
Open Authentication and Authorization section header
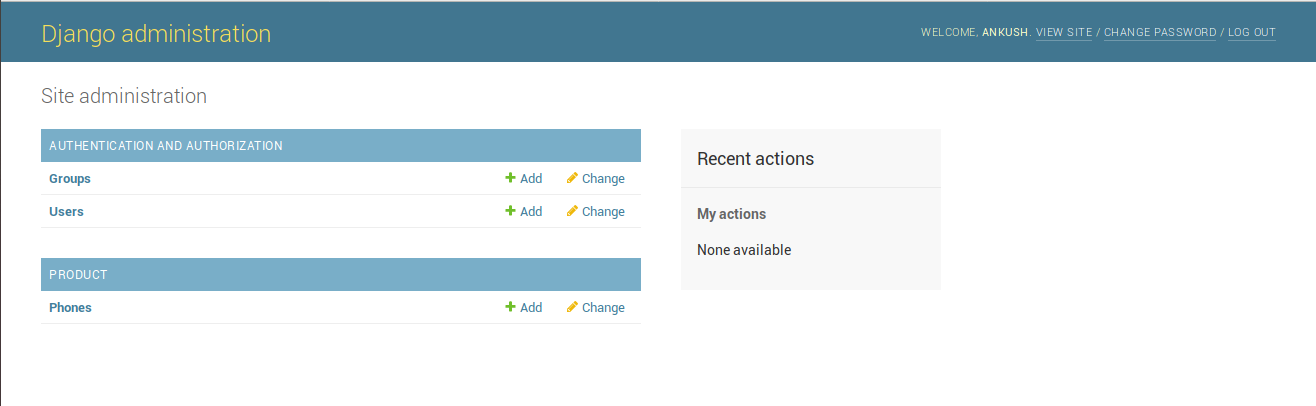click(166, 146)
